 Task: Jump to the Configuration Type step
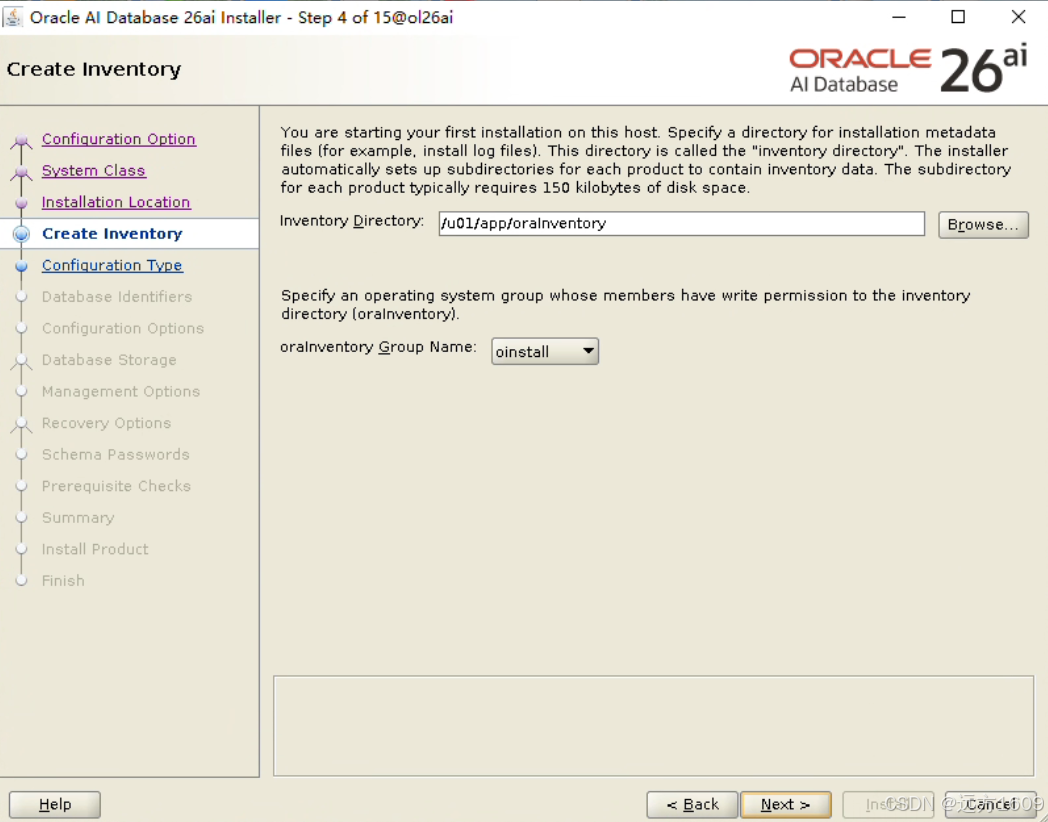click(x=112, y=265)
